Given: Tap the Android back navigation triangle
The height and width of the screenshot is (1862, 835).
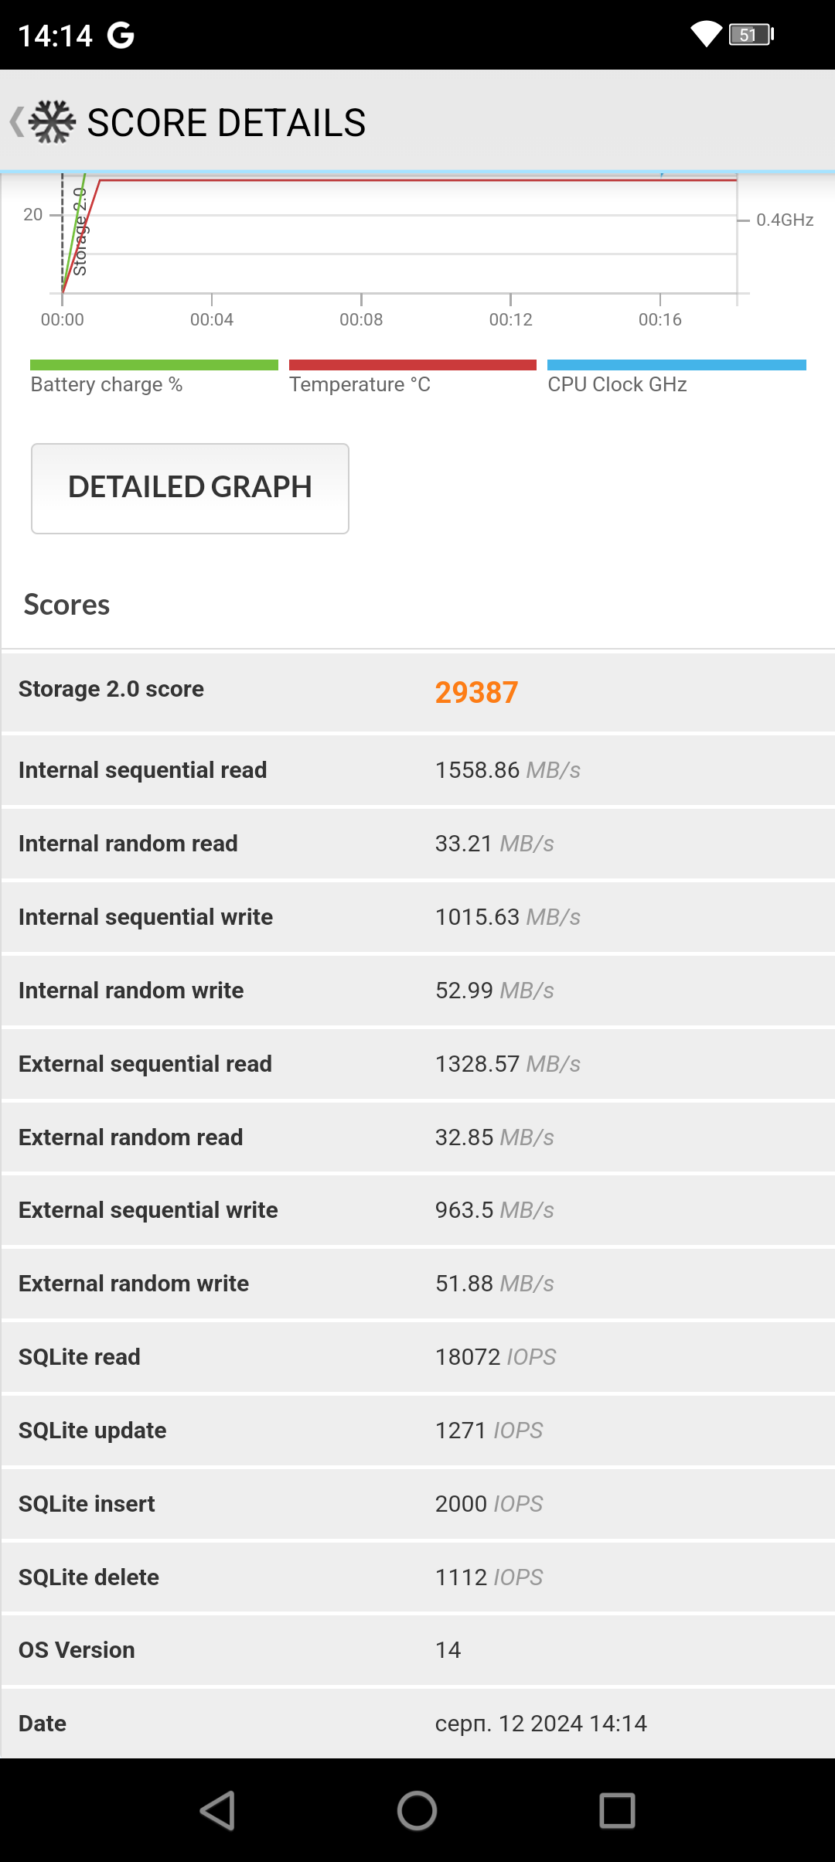Looking at the screenshot, I should (218, 1810).
